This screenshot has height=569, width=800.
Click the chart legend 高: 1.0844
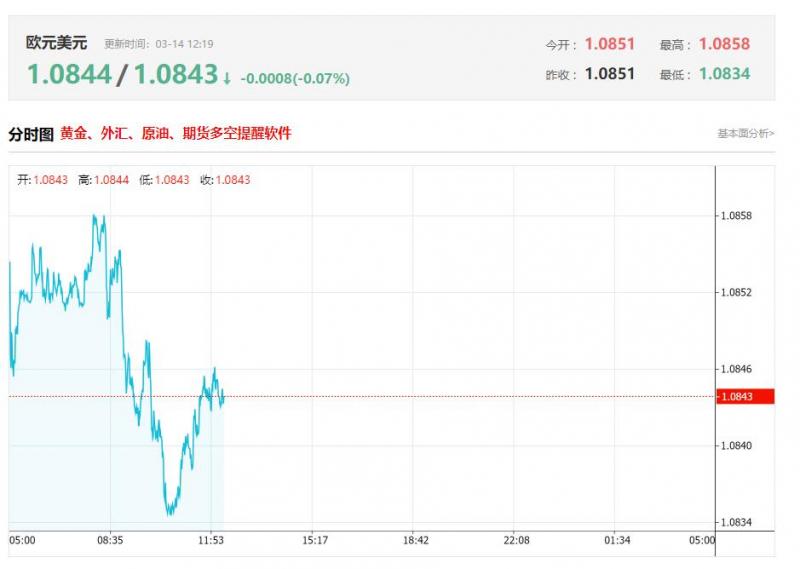point(103,180)
